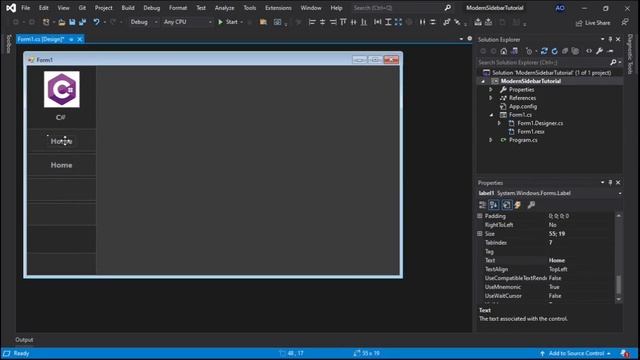Expand the References node
Viewport: 640px width, 360px height.
[491, 98]
